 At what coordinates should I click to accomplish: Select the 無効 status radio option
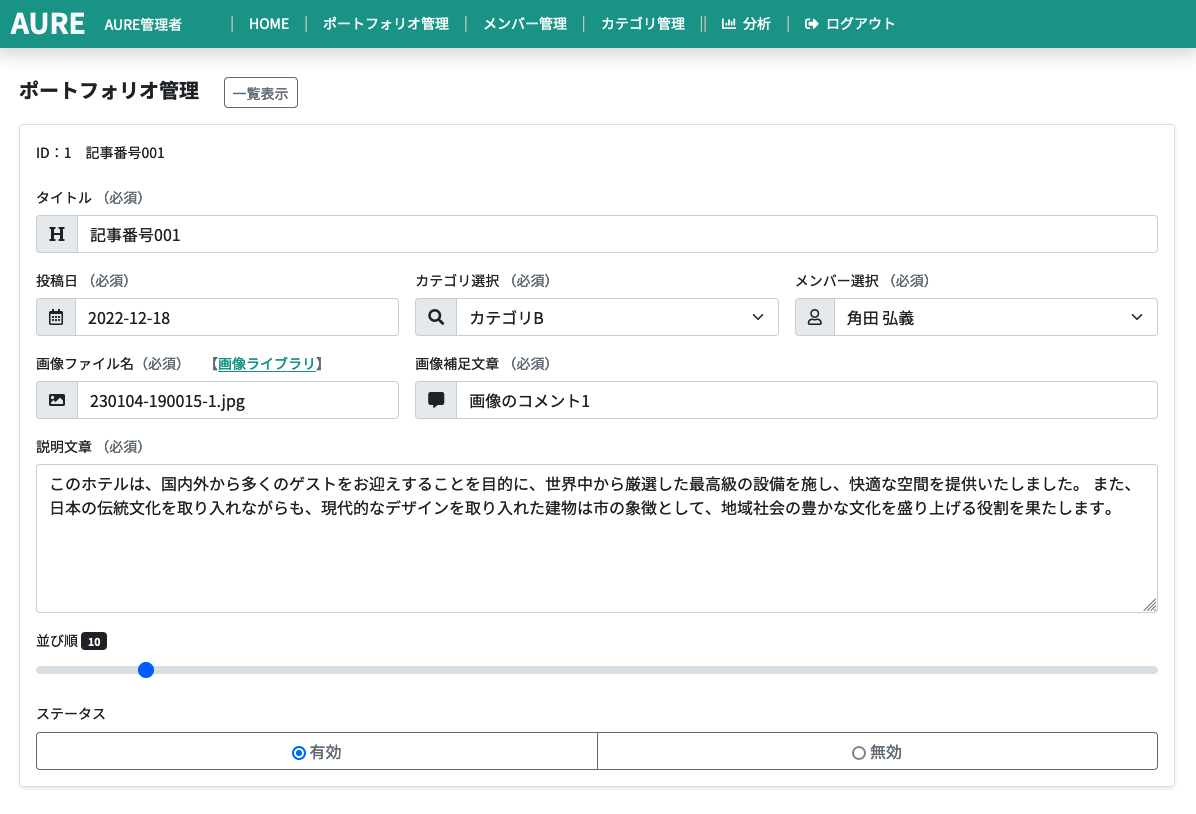point(858,752)
